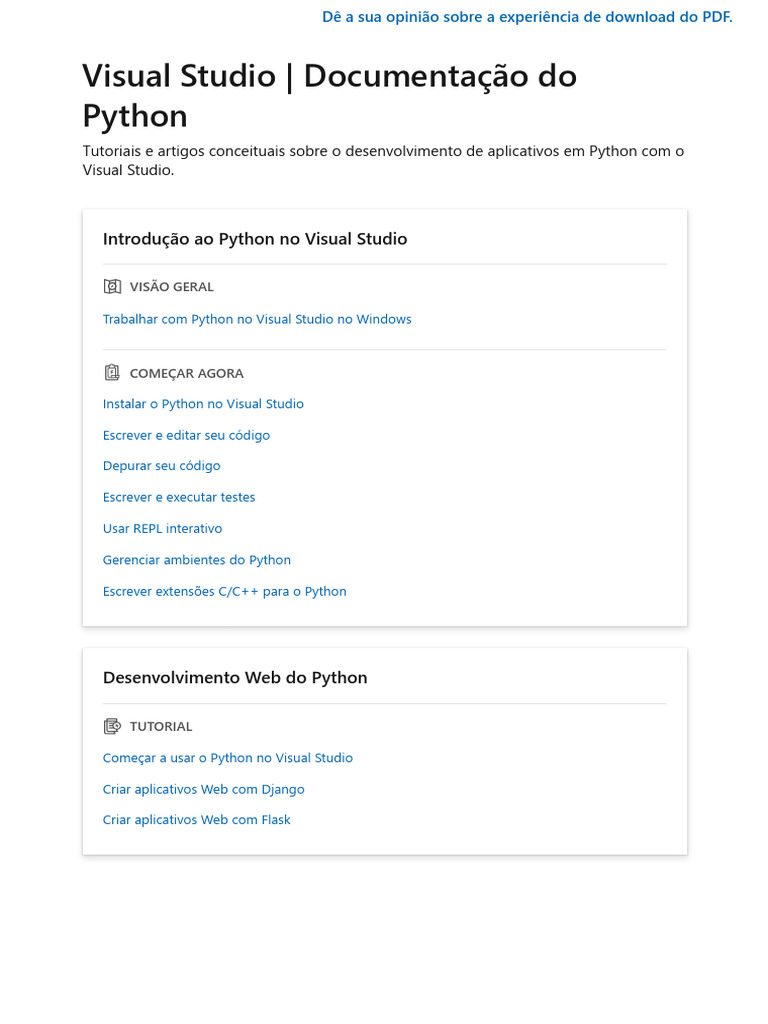The height and width of the screenshot is (1024, 768).
Task: Open Instalar o Python no Visual Studio
Action: pos(203,404)
